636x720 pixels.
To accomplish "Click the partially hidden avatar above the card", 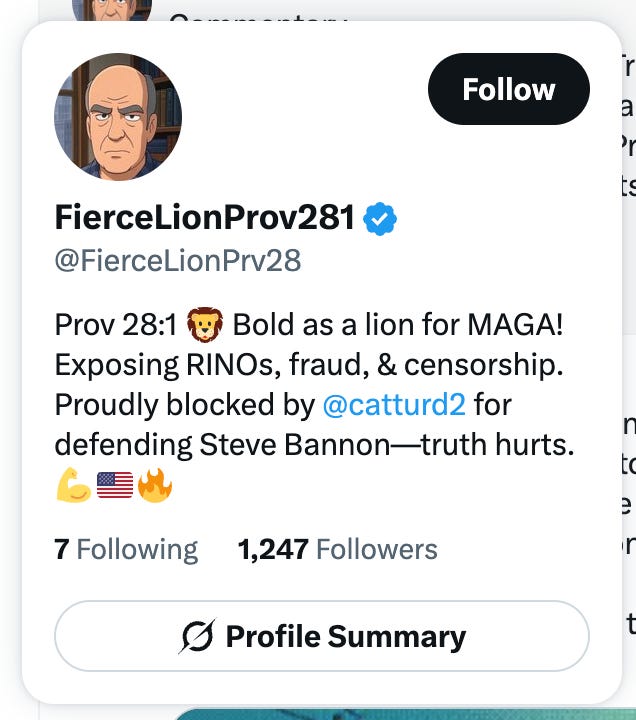I will 112,10.
